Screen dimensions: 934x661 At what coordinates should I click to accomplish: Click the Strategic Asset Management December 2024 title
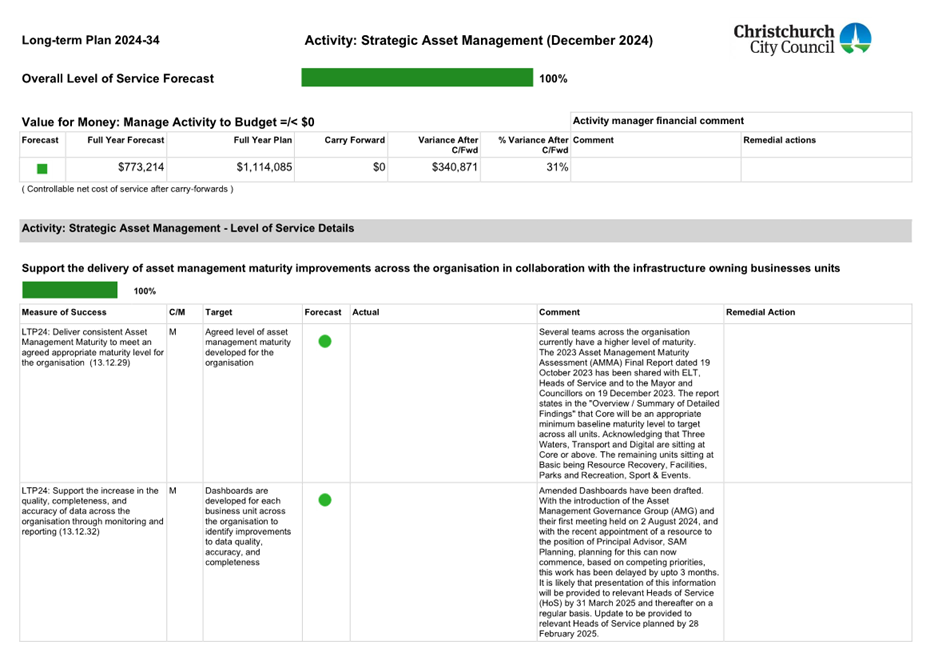click(478, 41)
